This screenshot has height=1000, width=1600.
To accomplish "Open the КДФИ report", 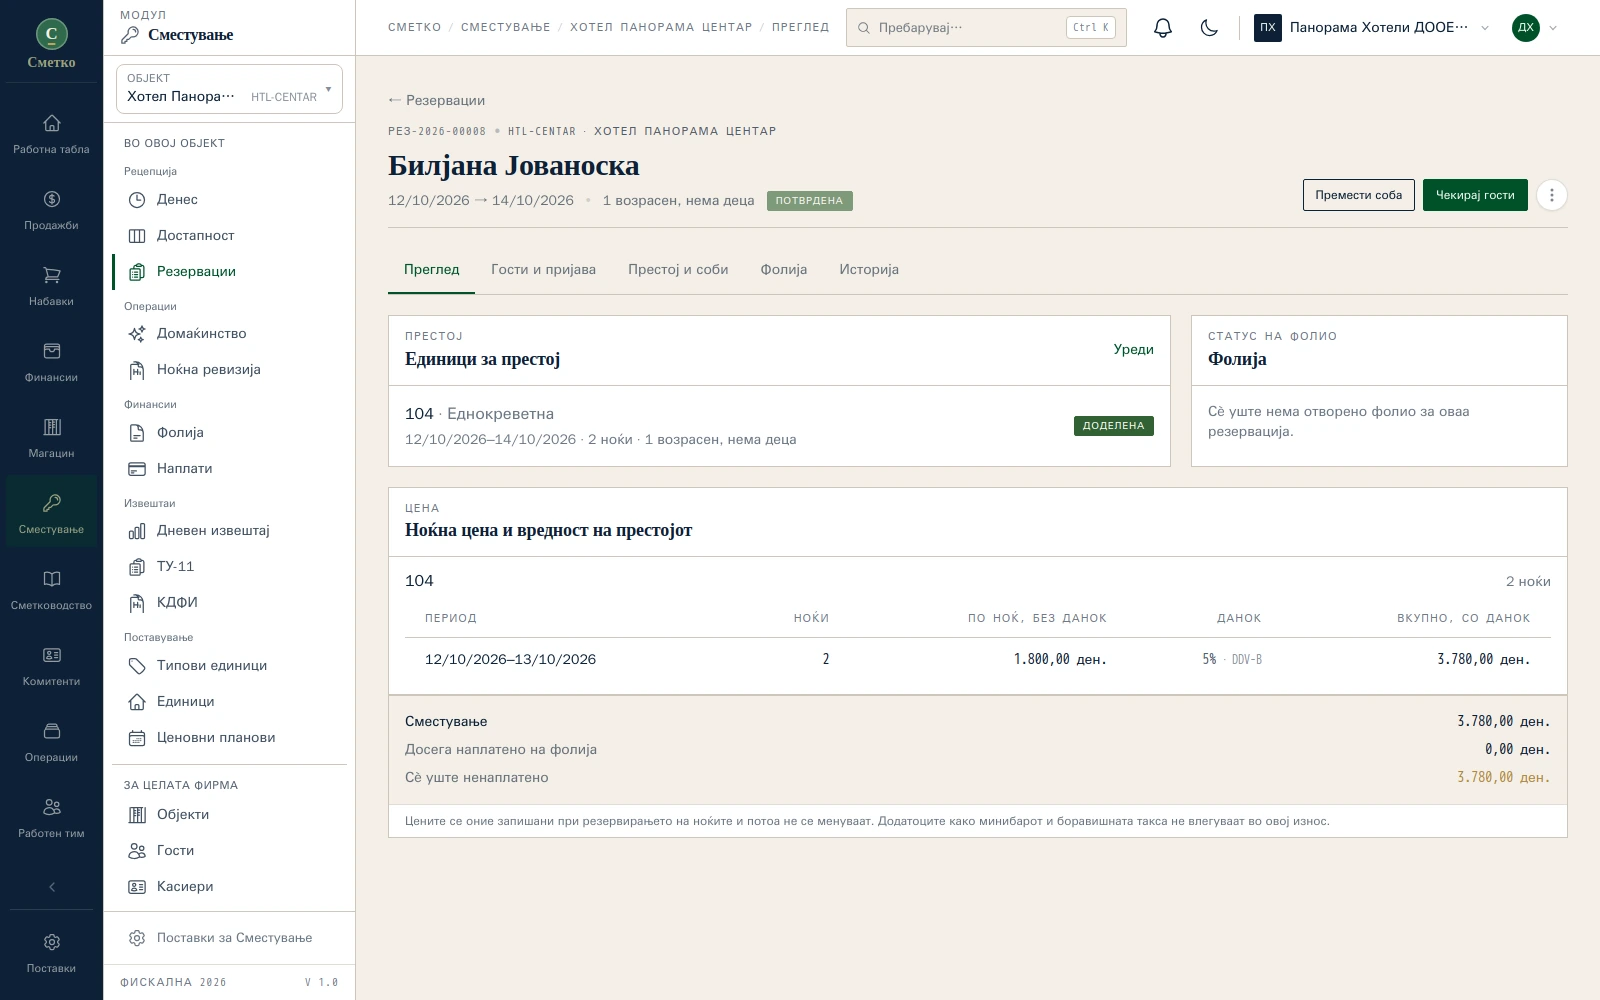I will coord(230,603).
